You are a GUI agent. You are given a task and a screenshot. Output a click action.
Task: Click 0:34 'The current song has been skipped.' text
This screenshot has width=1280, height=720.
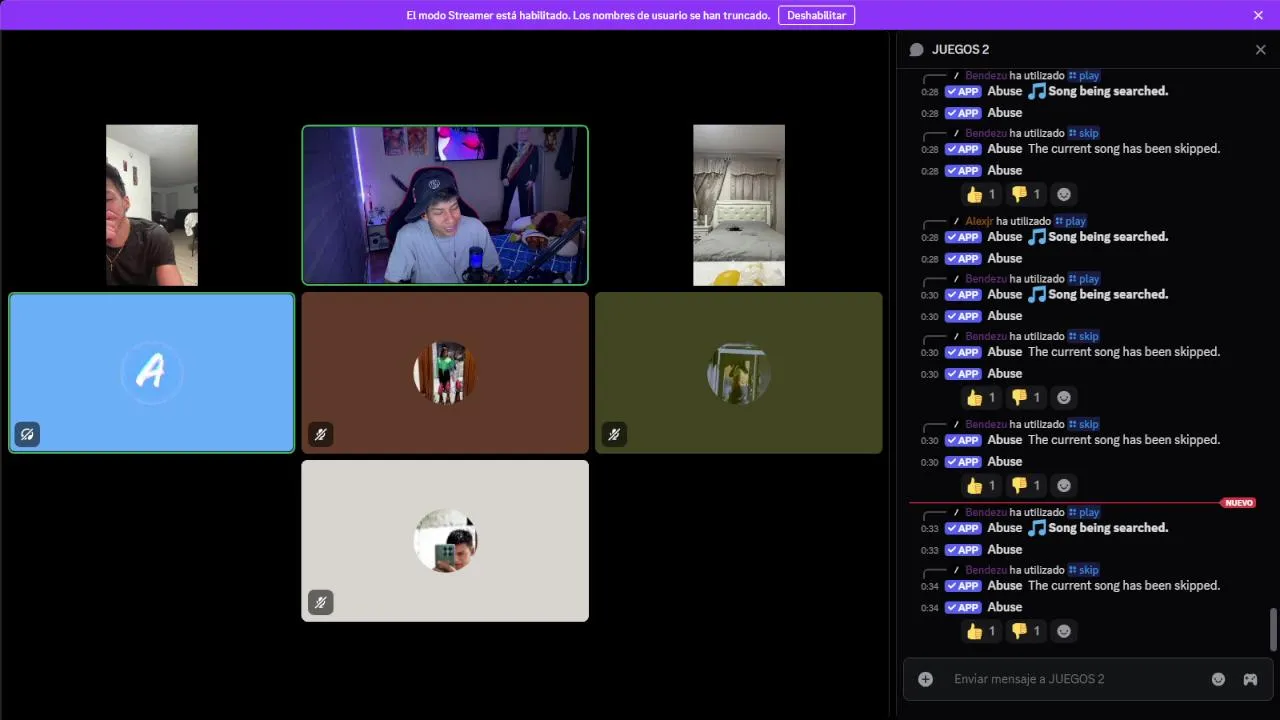pyautogui.click(x=1124, y=586)
